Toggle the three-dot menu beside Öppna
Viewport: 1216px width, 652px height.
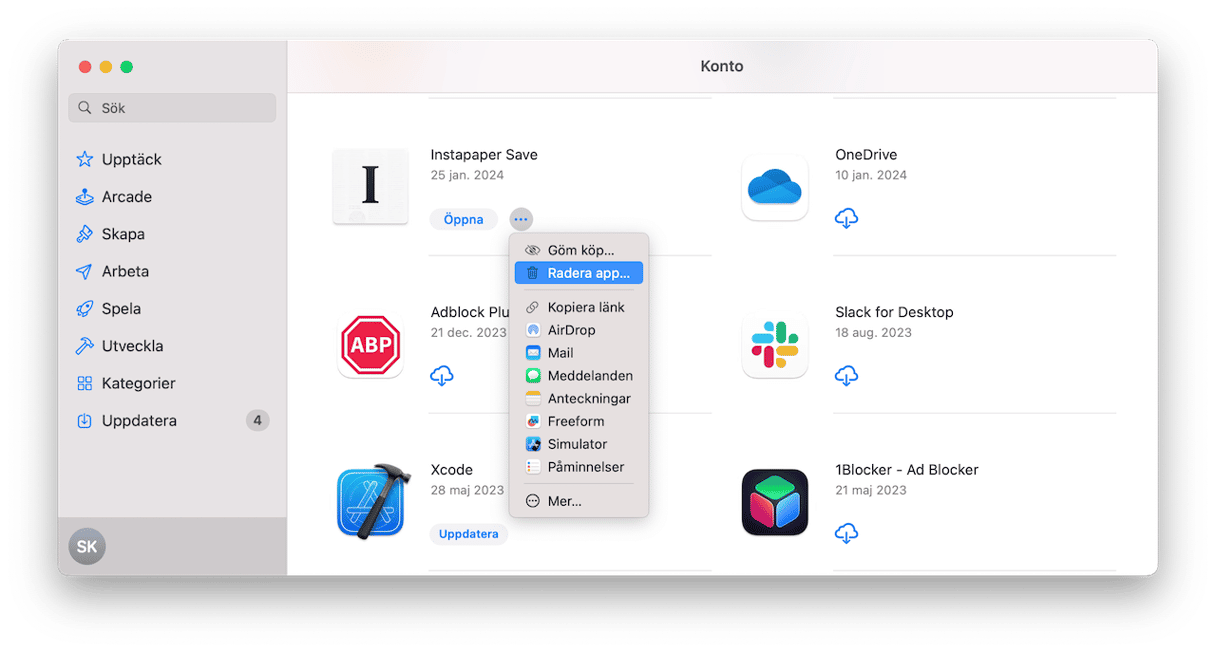coord(521,219)
